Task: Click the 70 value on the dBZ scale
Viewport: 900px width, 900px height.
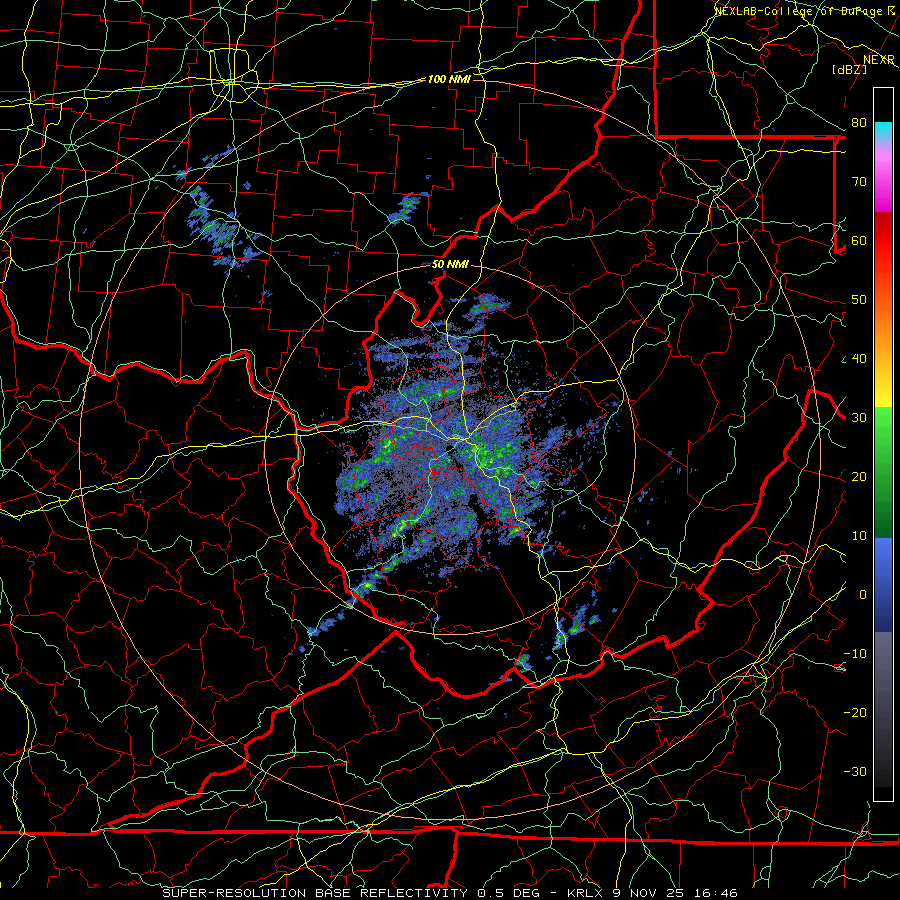Action: (859, 182)
